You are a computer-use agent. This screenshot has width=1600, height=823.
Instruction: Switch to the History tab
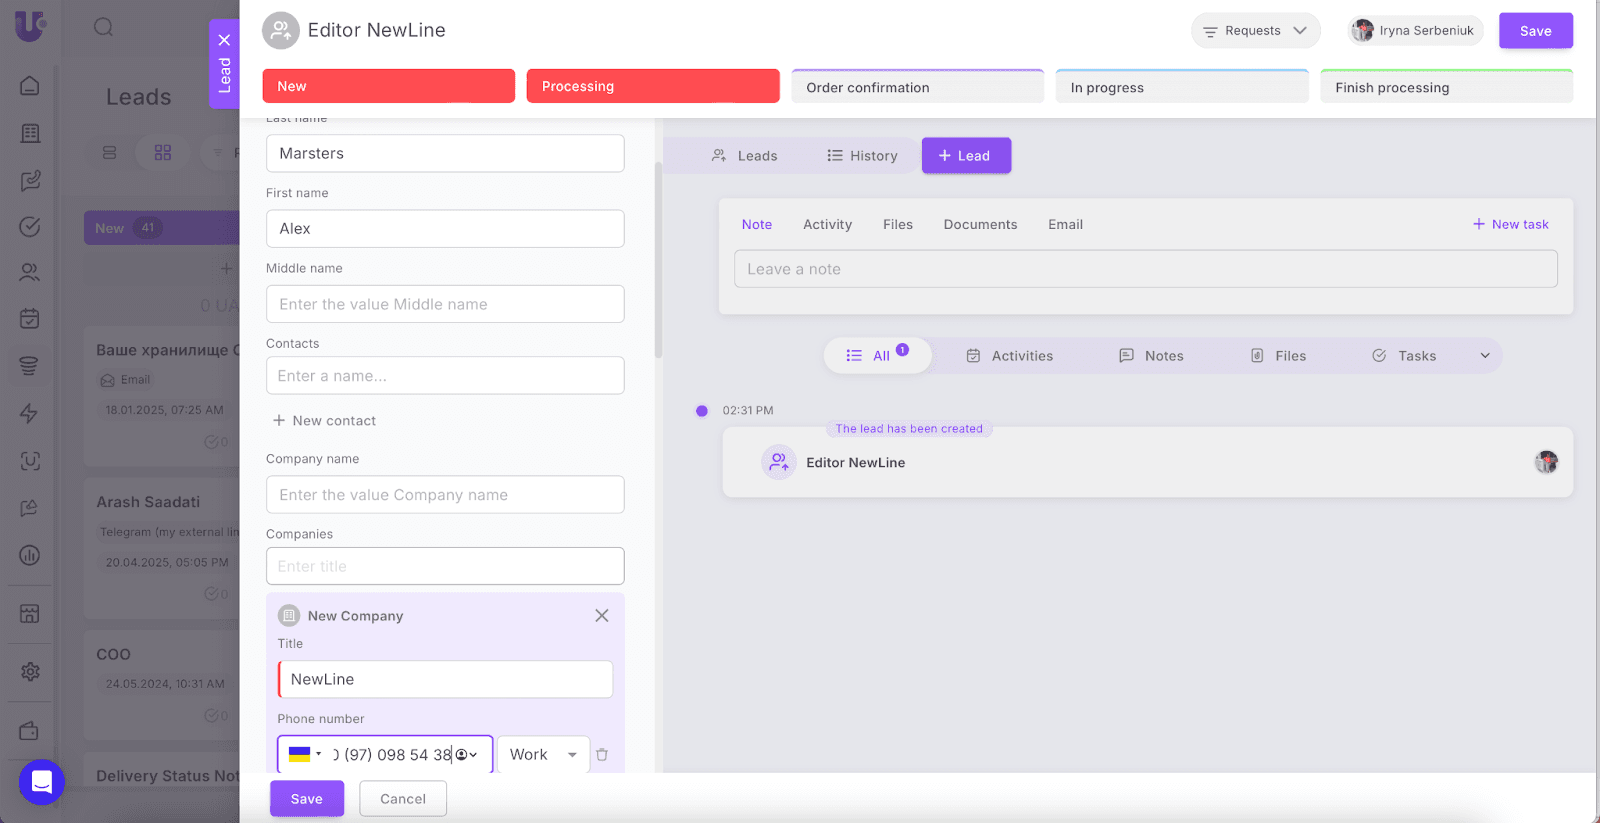click(x=862, y=156)
